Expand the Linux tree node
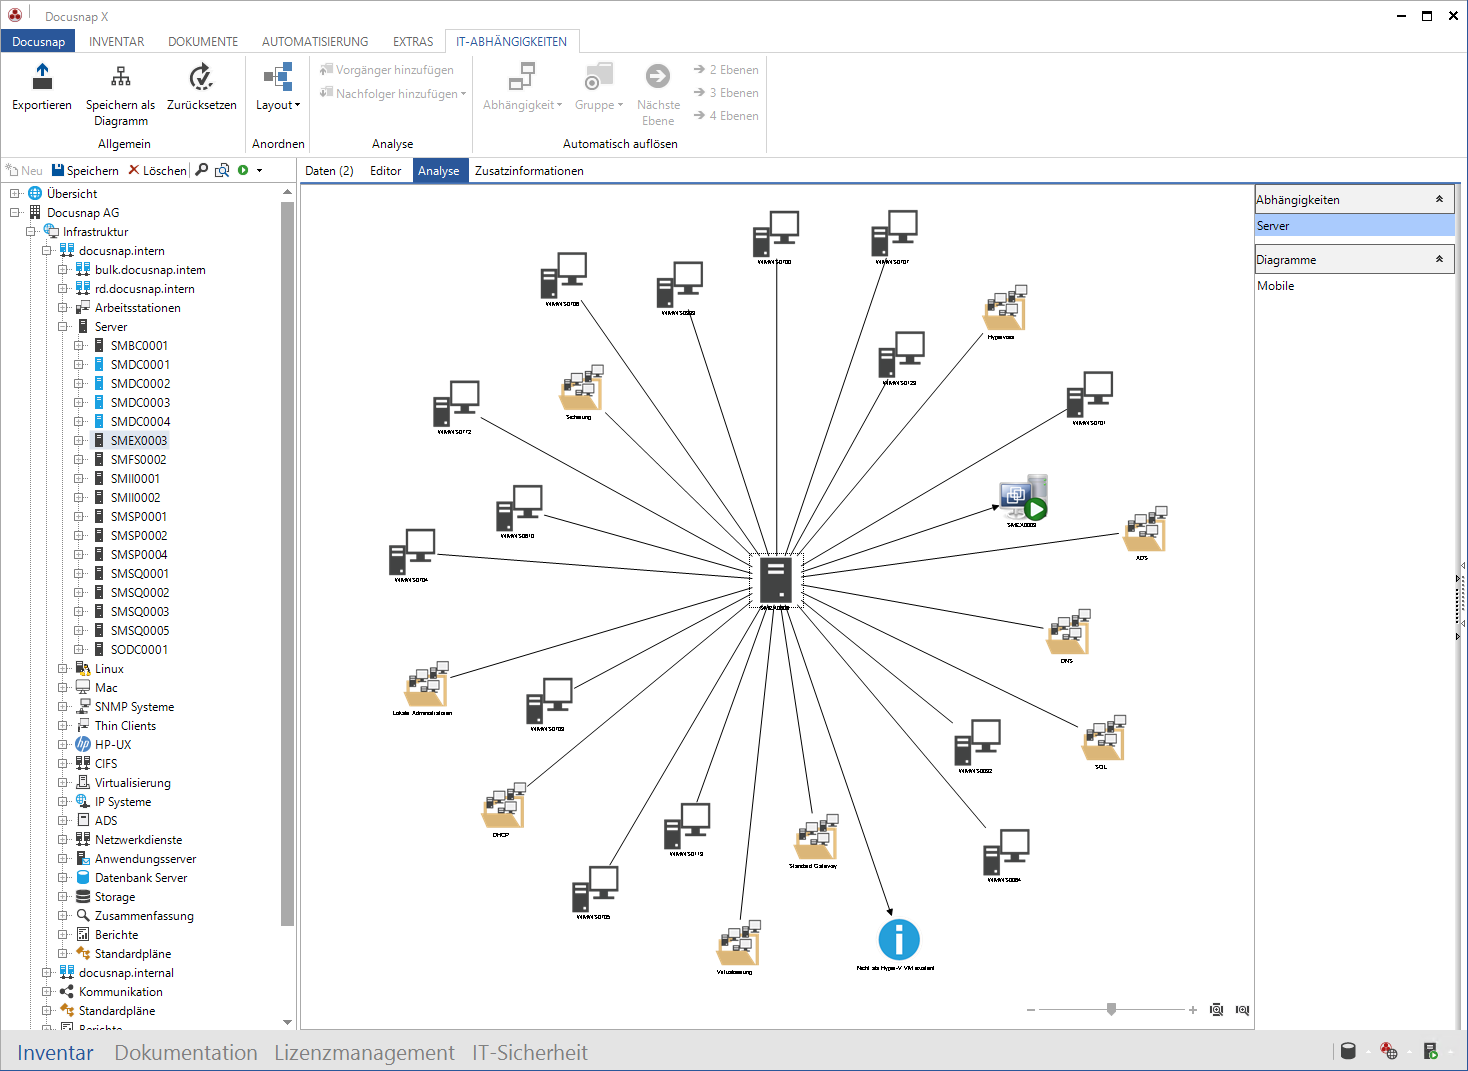 tap(63, 669)
